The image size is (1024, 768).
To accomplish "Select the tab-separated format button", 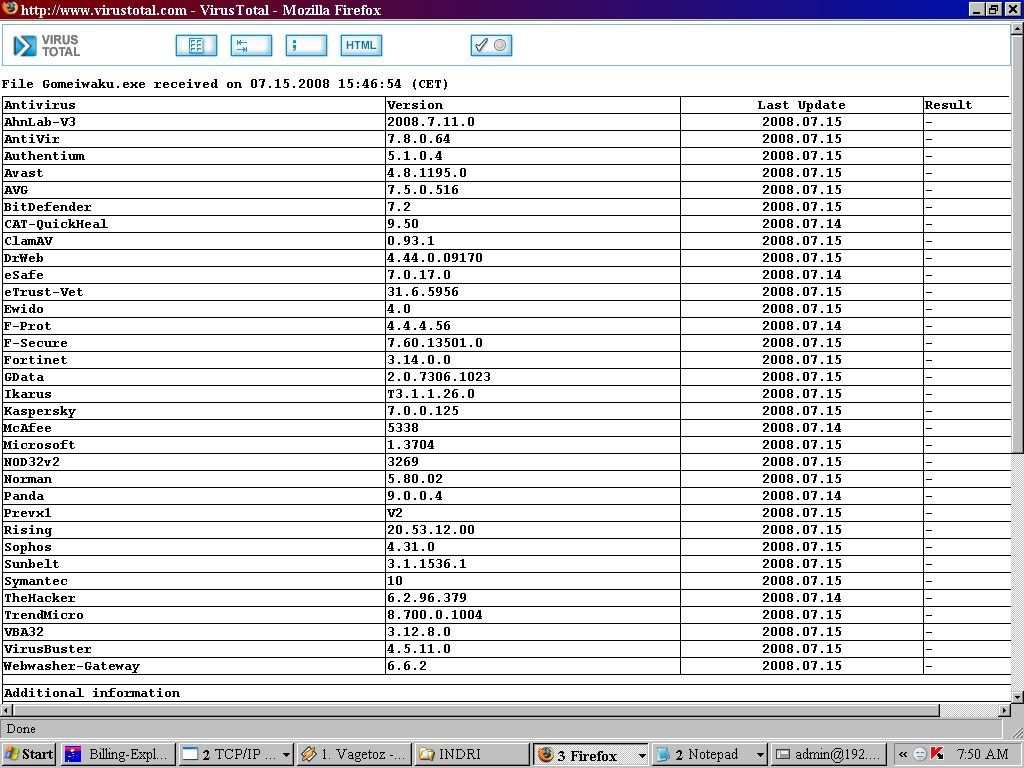I will pos(251,45).
